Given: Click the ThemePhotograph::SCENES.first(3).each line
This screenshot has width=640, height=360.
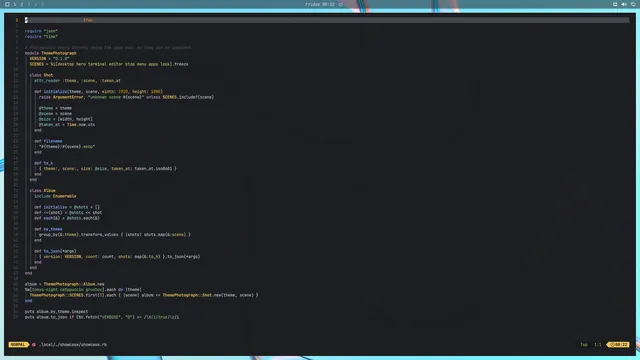Looking at the screenshot, I should point(144,295).
